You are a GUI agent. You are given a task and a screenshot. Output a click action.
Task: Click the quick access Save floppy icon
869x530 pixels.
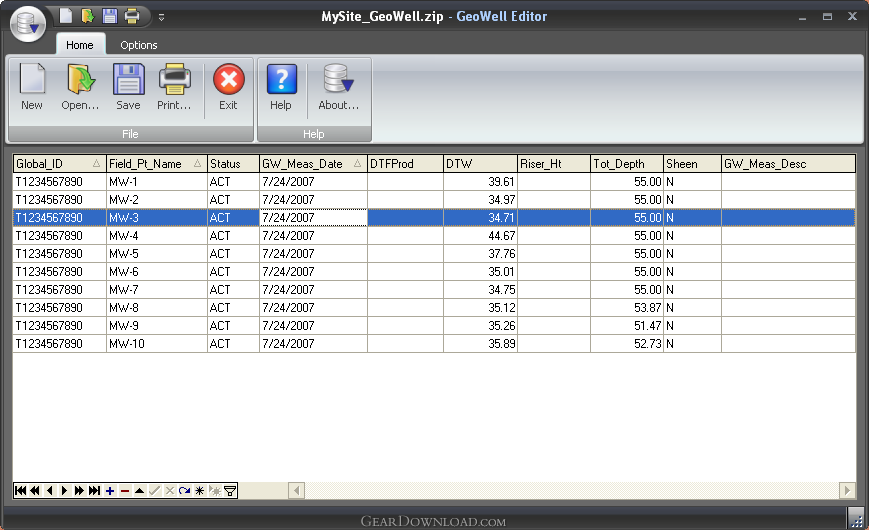point(110,16)
